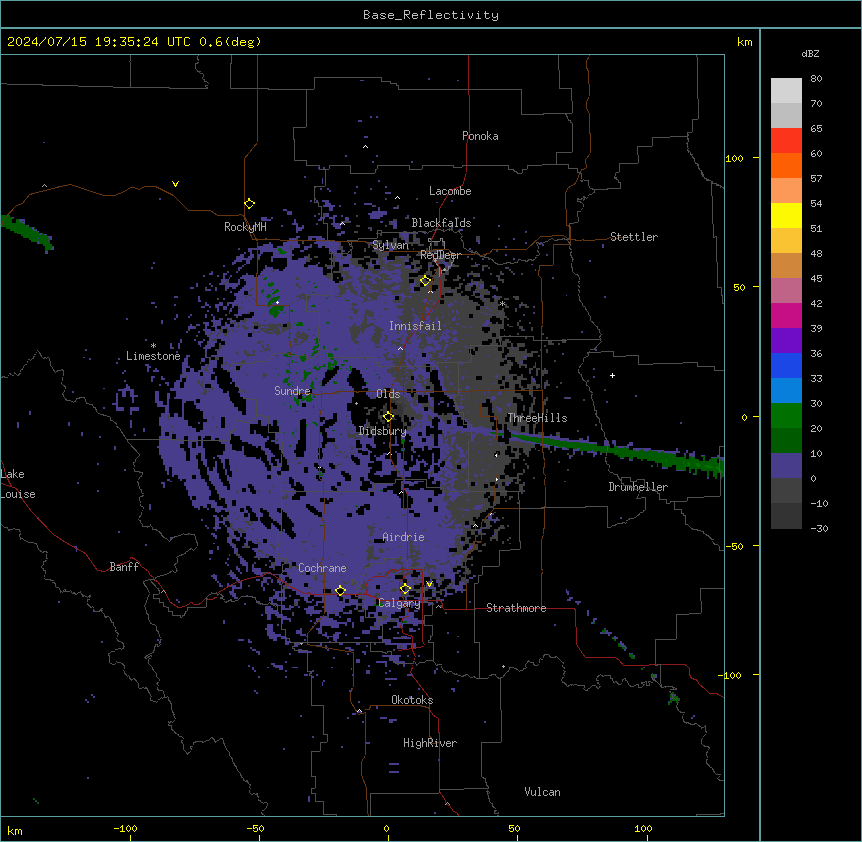Select the purple 10 dBZ legend color

pos(786,466)
